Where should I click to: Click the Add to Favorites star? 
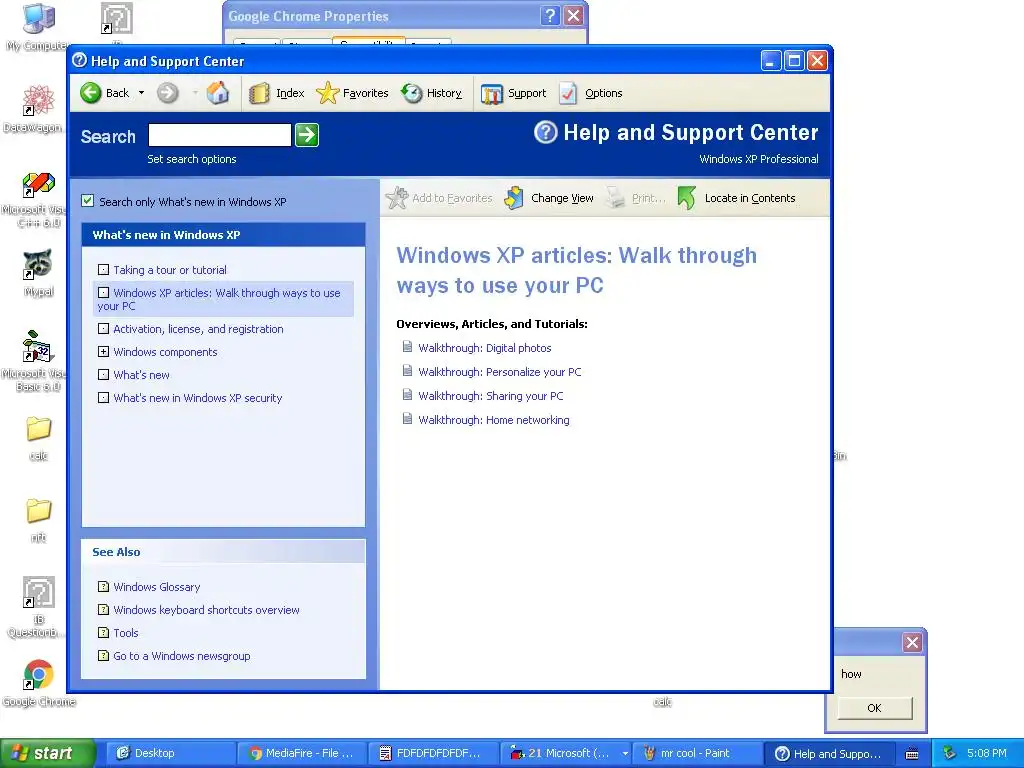(396, 198)
